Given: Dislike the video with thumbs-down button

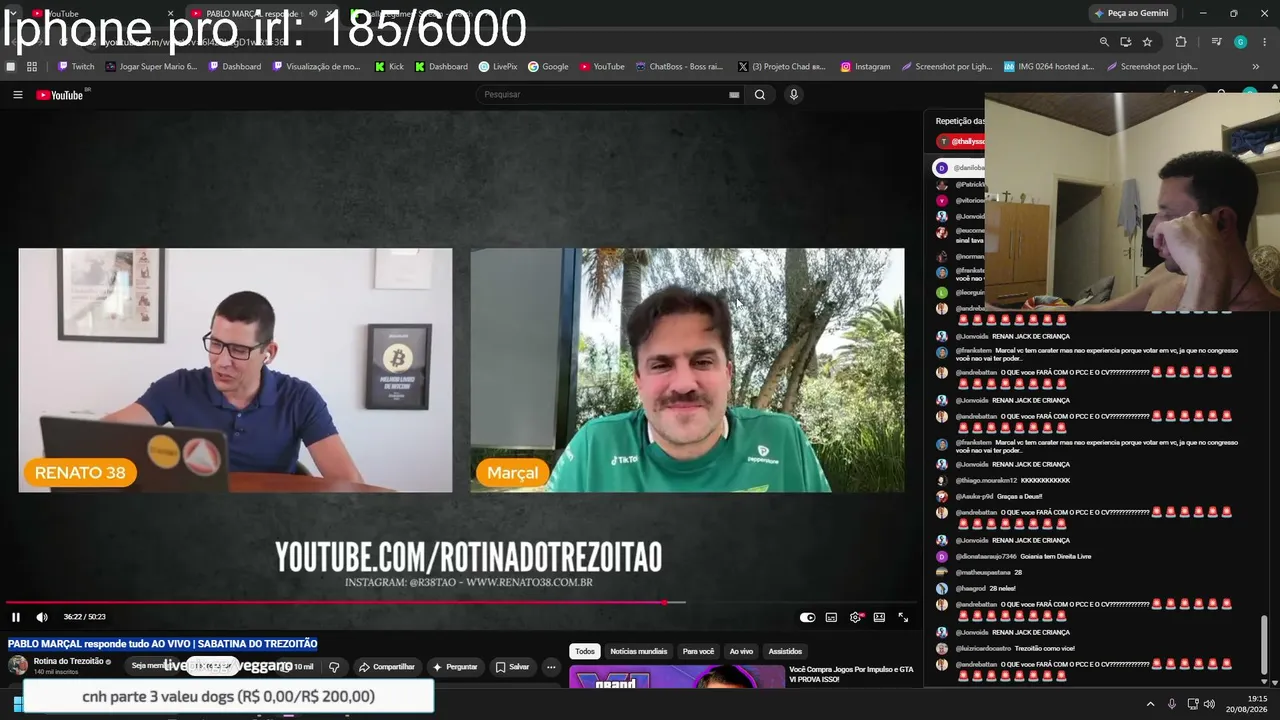Looking at the screenshot, I should click(x=334, y=667).
